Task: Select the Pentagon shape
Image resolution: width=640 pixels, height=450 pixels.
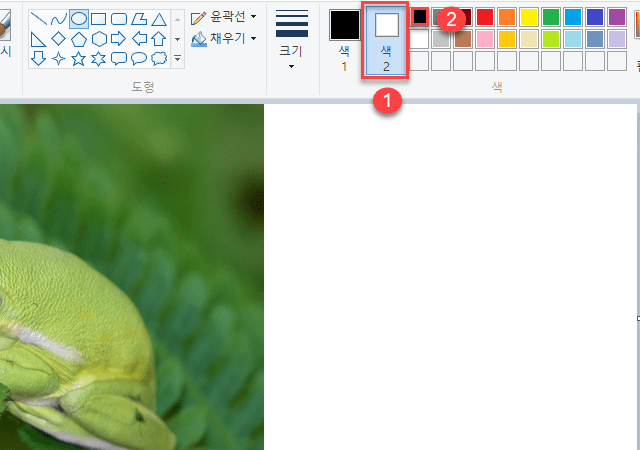Action: point(78,39)
